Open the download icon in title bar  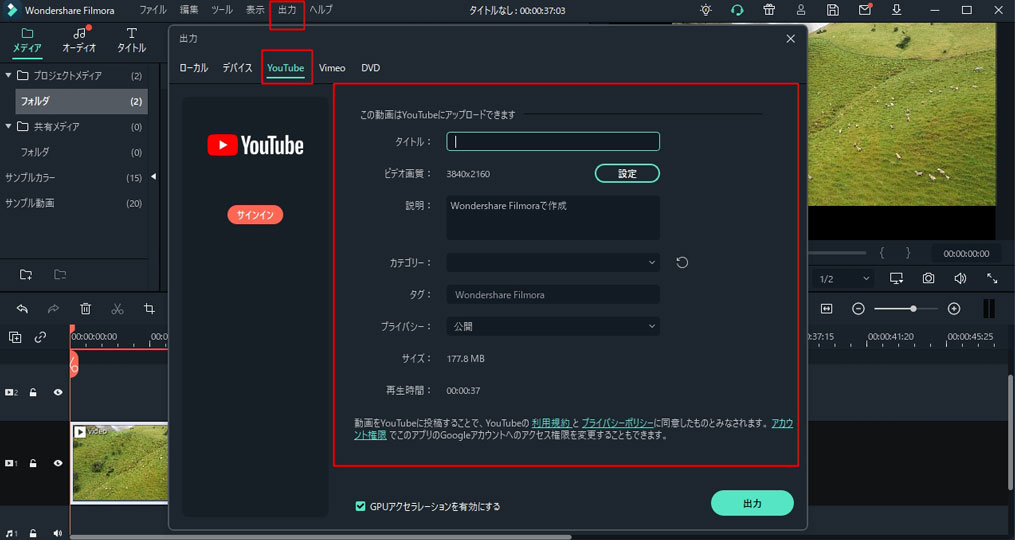[897, 10]
